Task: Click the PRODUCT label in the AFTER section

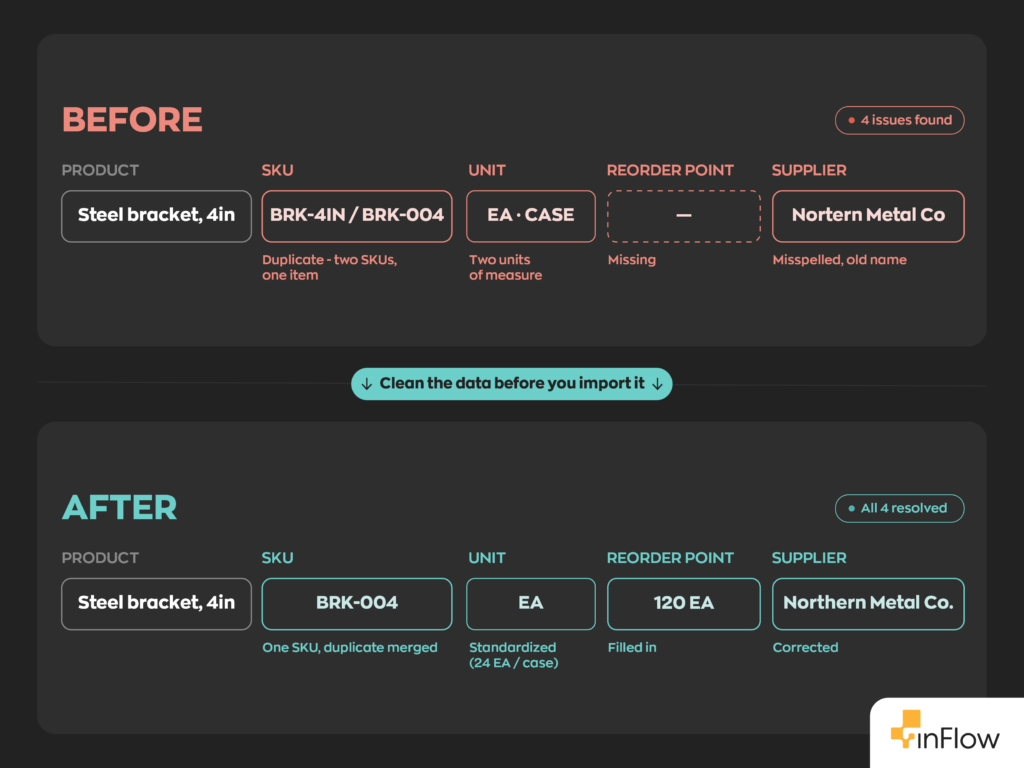Action: [x=100, y=558]
